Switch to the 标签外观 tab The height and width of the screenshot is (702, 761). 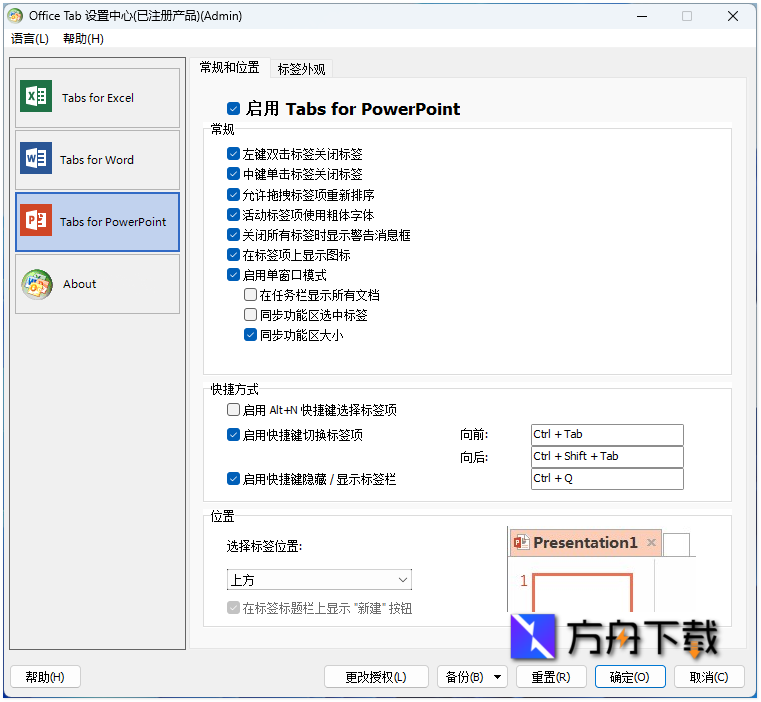(x=301, y=69)
